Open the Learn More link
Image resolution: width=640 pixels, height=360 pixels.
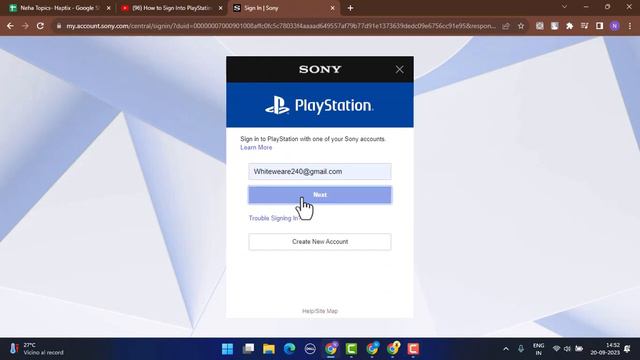(x=256, y=147)
